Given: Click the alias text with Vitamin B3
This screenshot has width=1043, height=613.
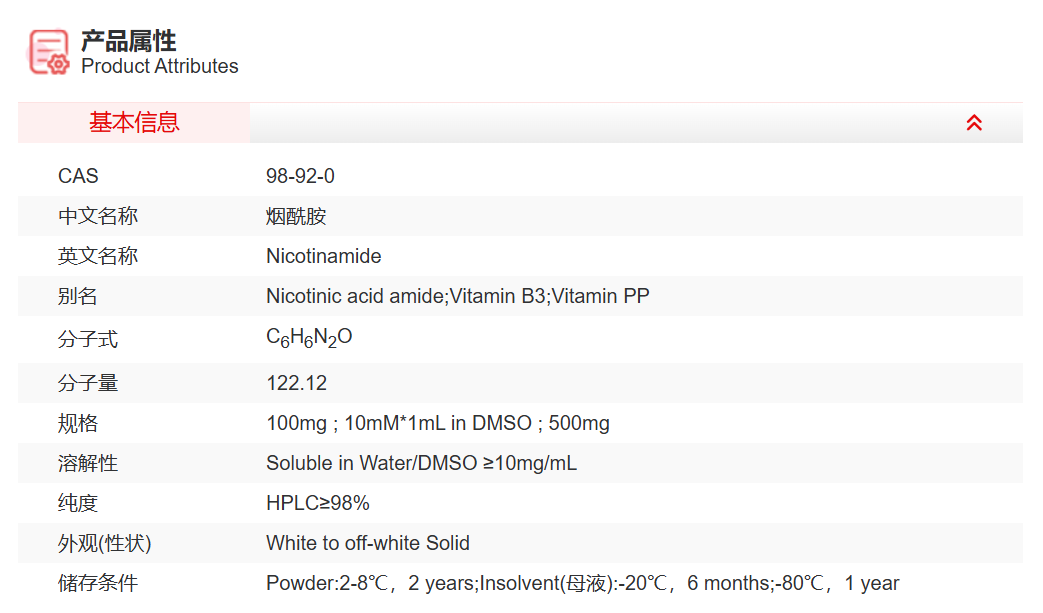Looking at the screenshot, I should pos(457,296).
